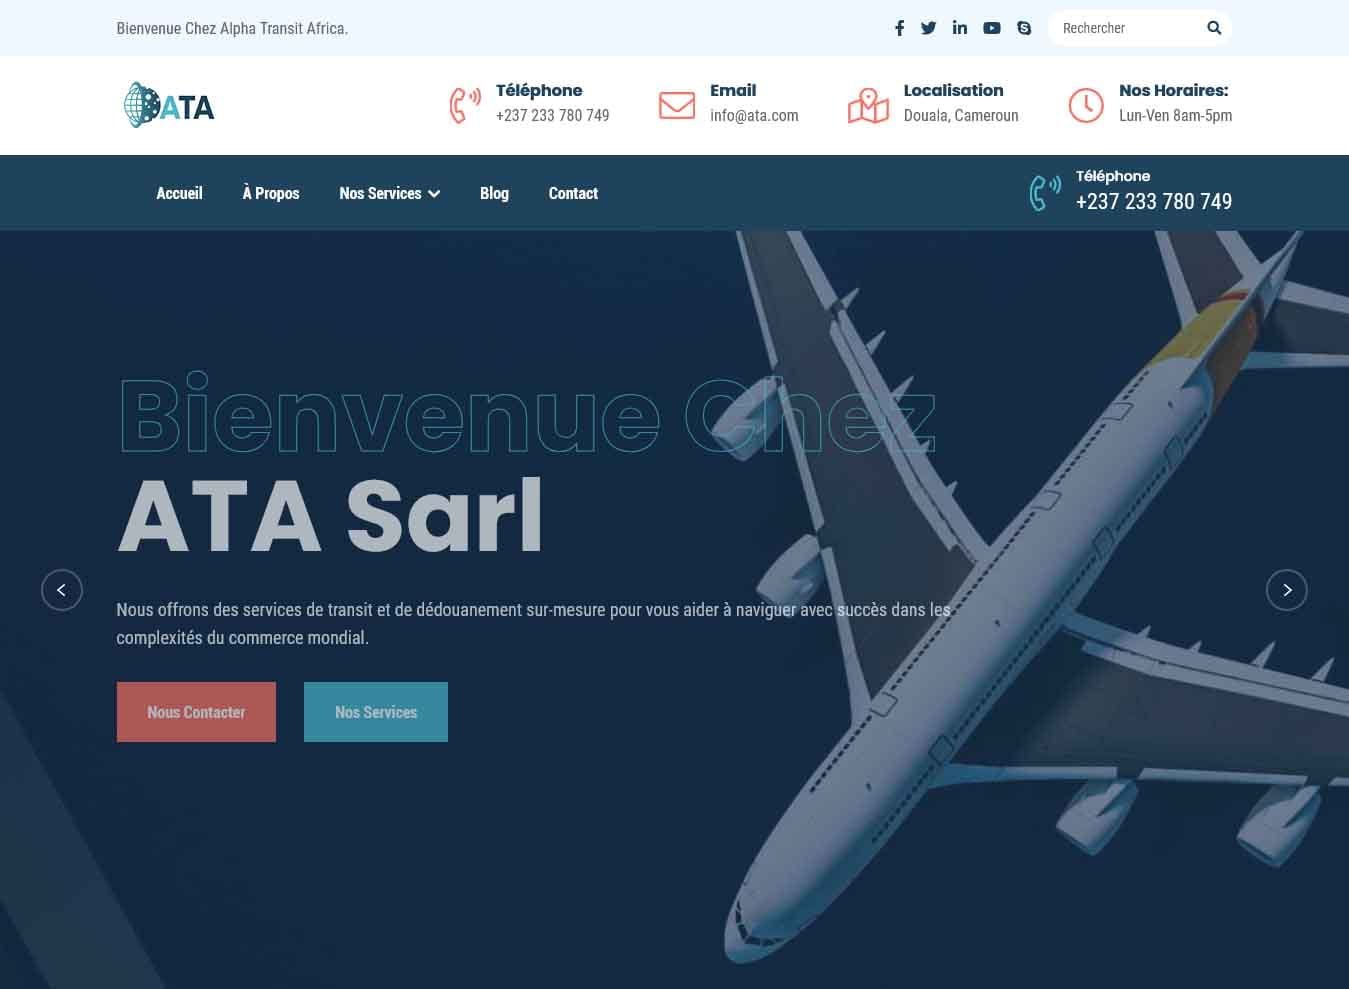Click the red phone icon in header
This screenshot has width=1349, height=989.
pyautogui.click(x=464, y=105)
